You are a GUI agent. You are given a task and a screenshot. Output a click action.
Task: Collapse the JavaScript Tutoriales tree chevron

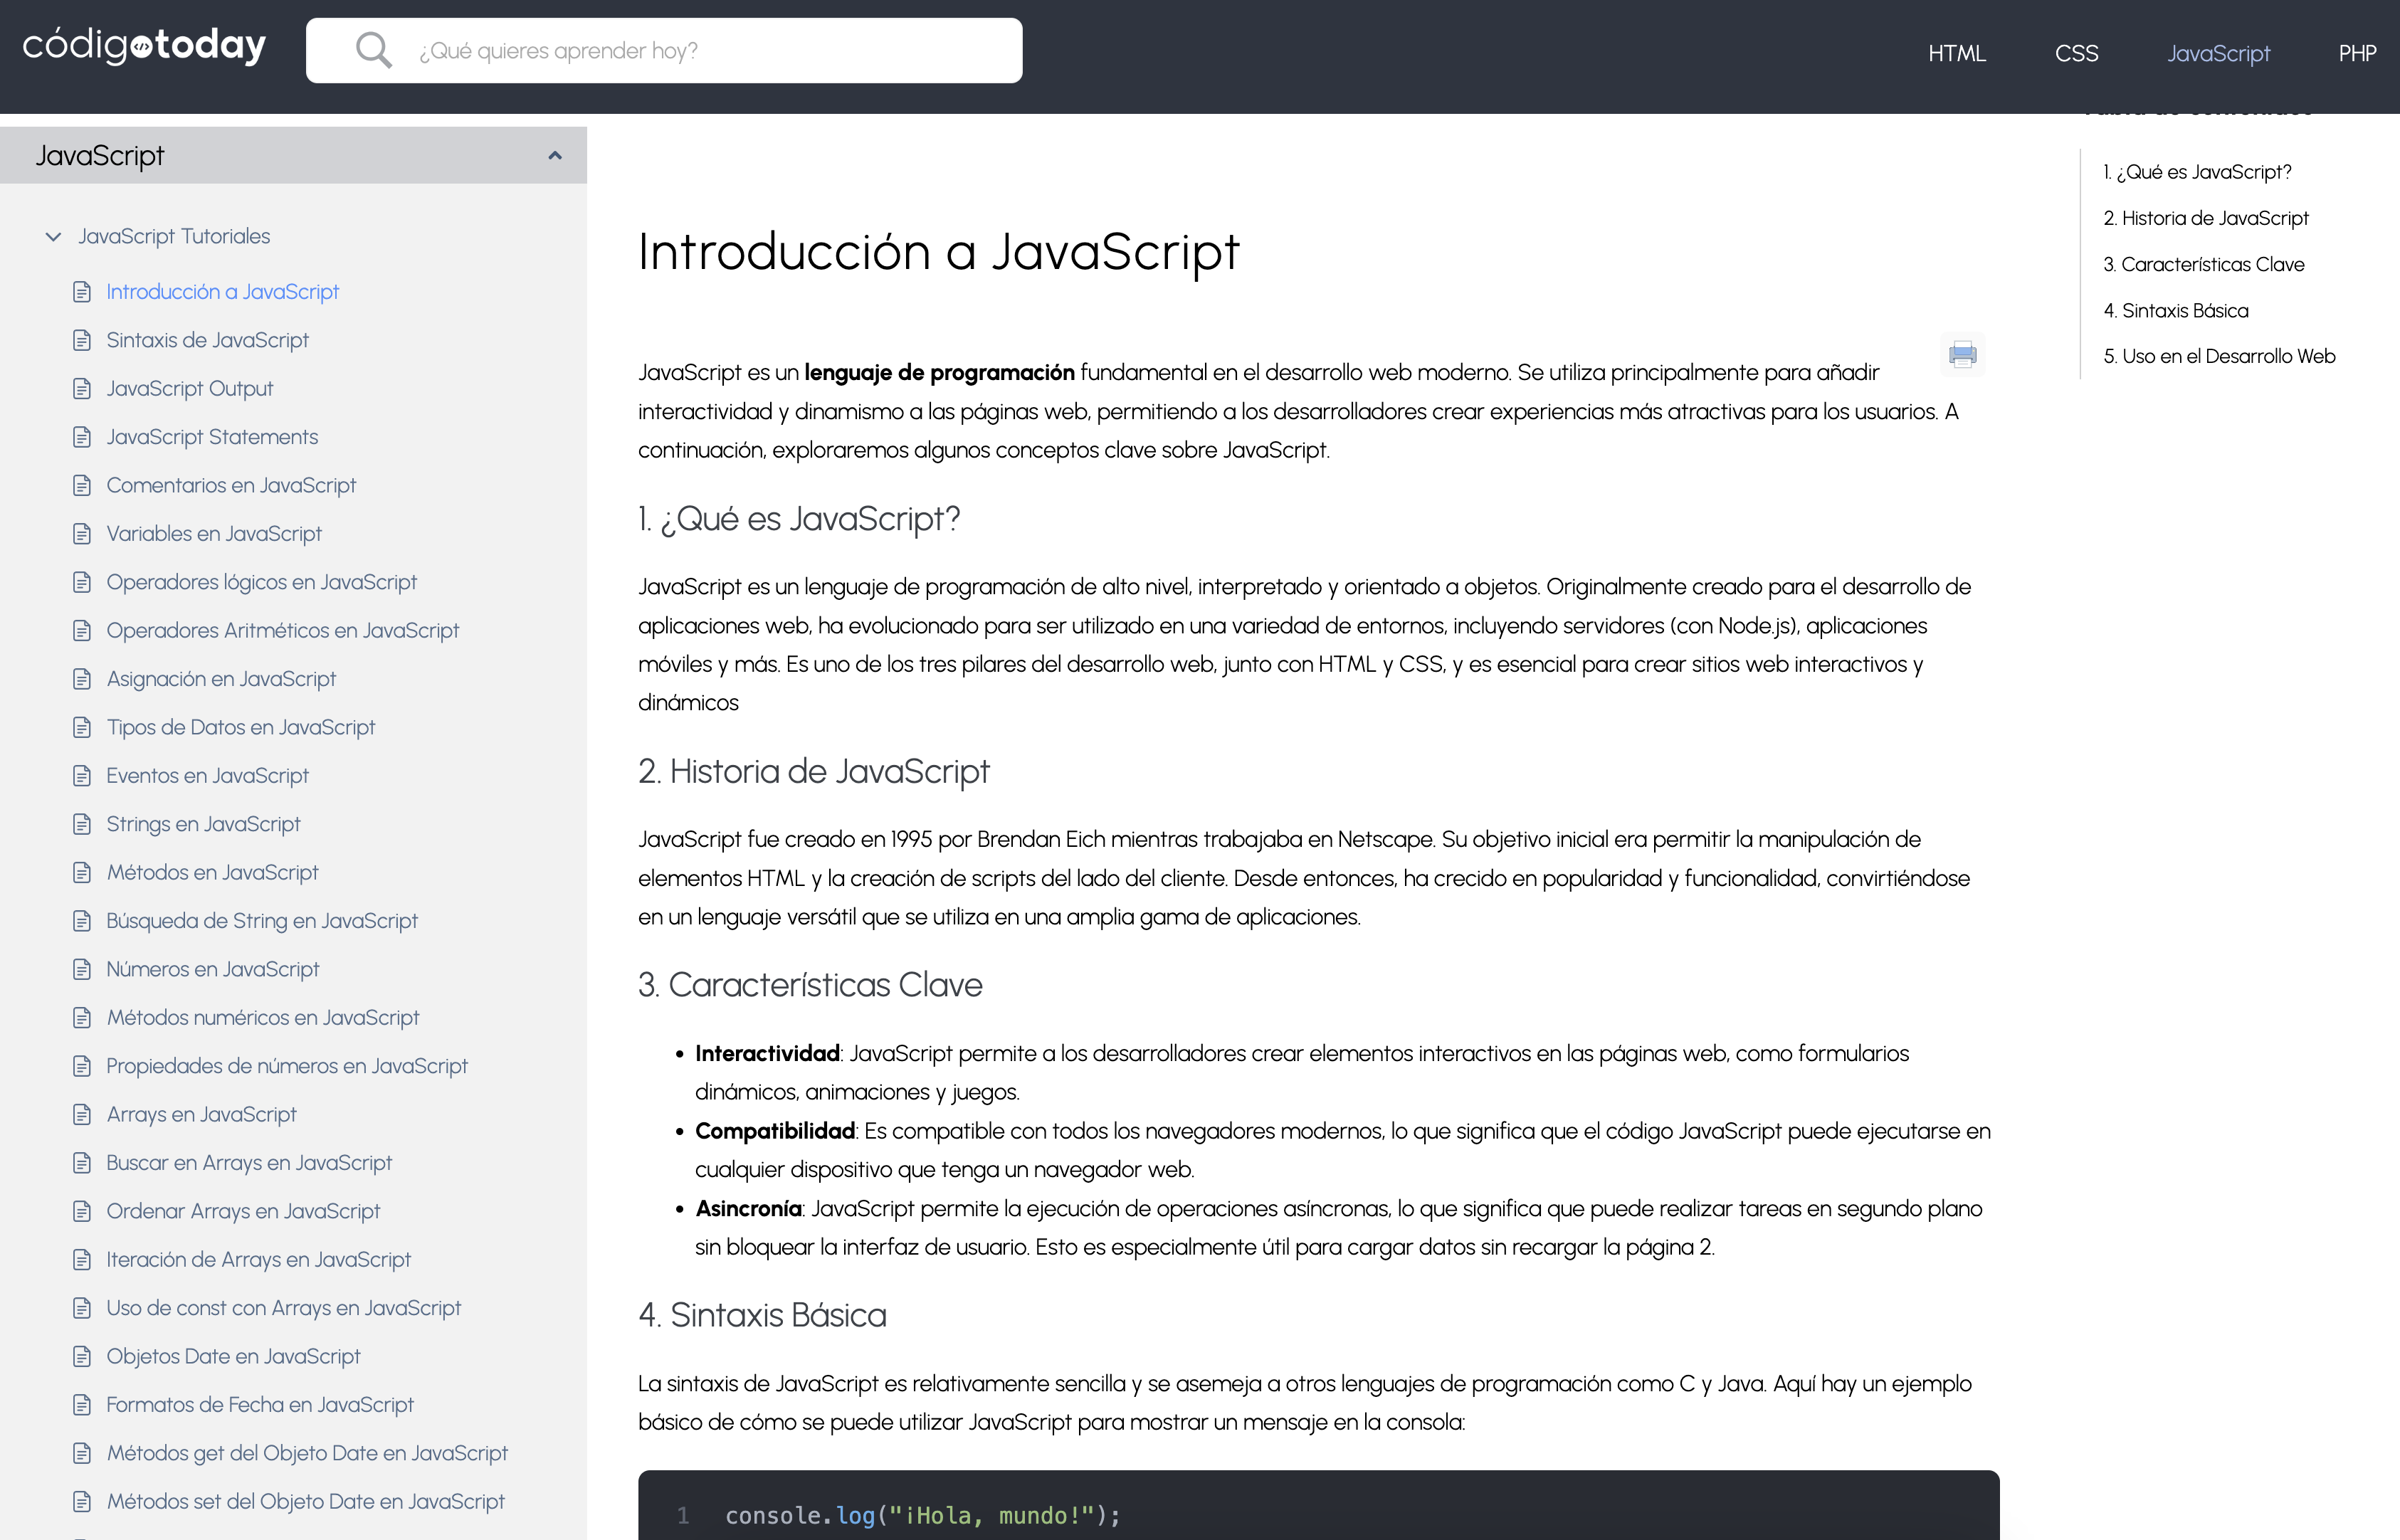(54, 237)
